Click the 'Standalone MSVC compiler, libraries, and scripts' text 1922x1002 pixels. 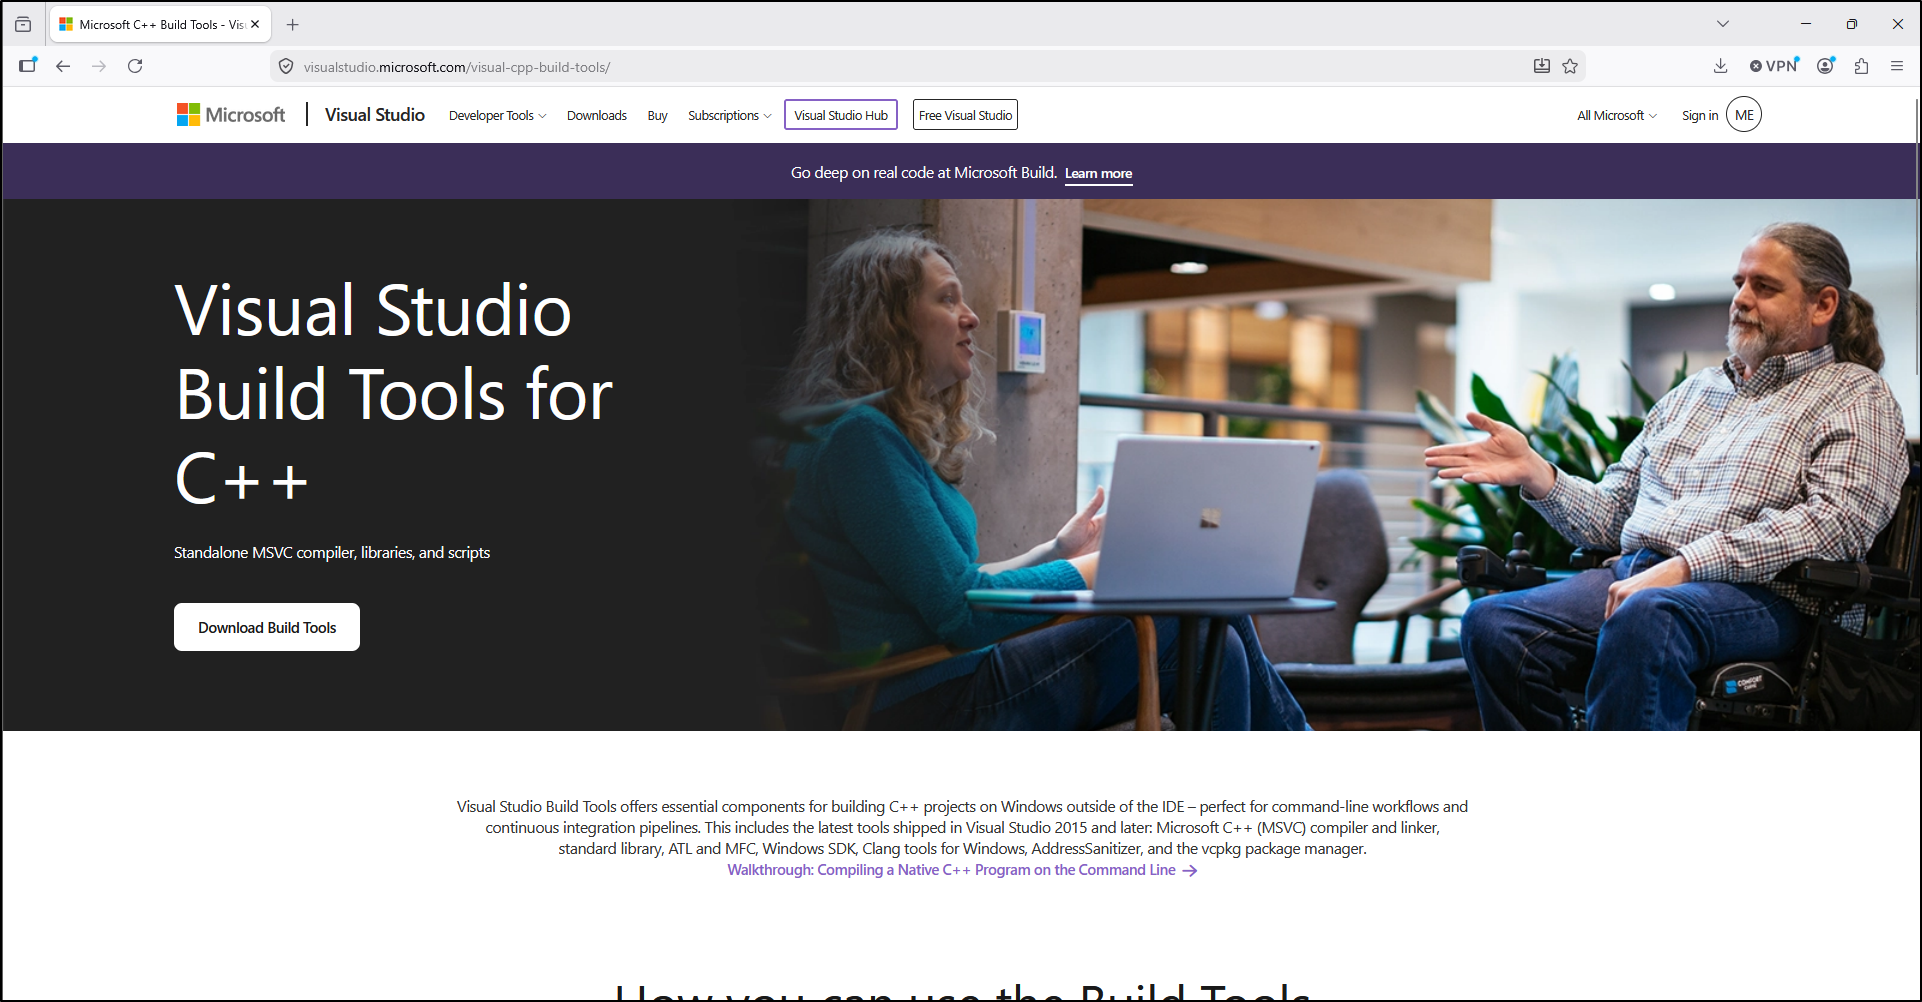point(332,553)
